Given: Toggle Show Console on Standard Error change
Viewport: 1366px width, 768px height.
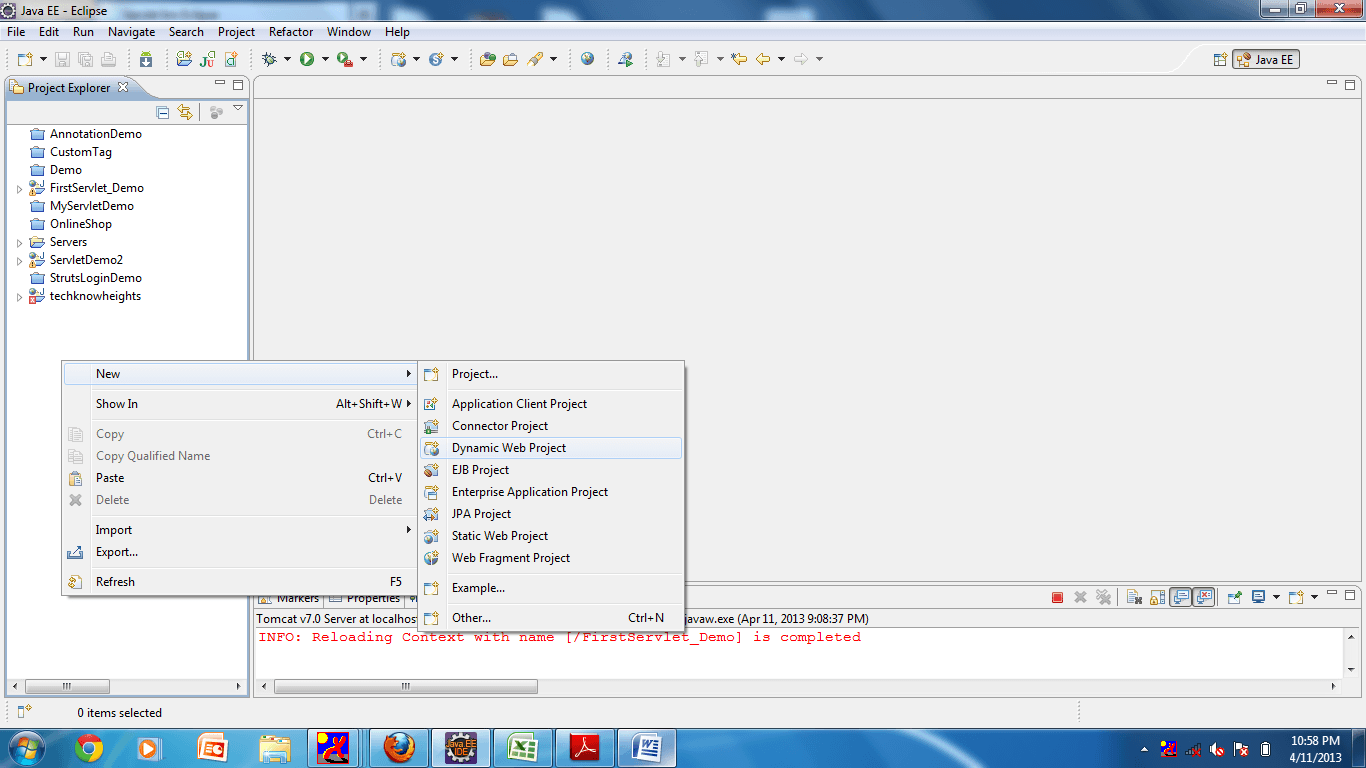Looking at the screenshot, I should 1204,597.
